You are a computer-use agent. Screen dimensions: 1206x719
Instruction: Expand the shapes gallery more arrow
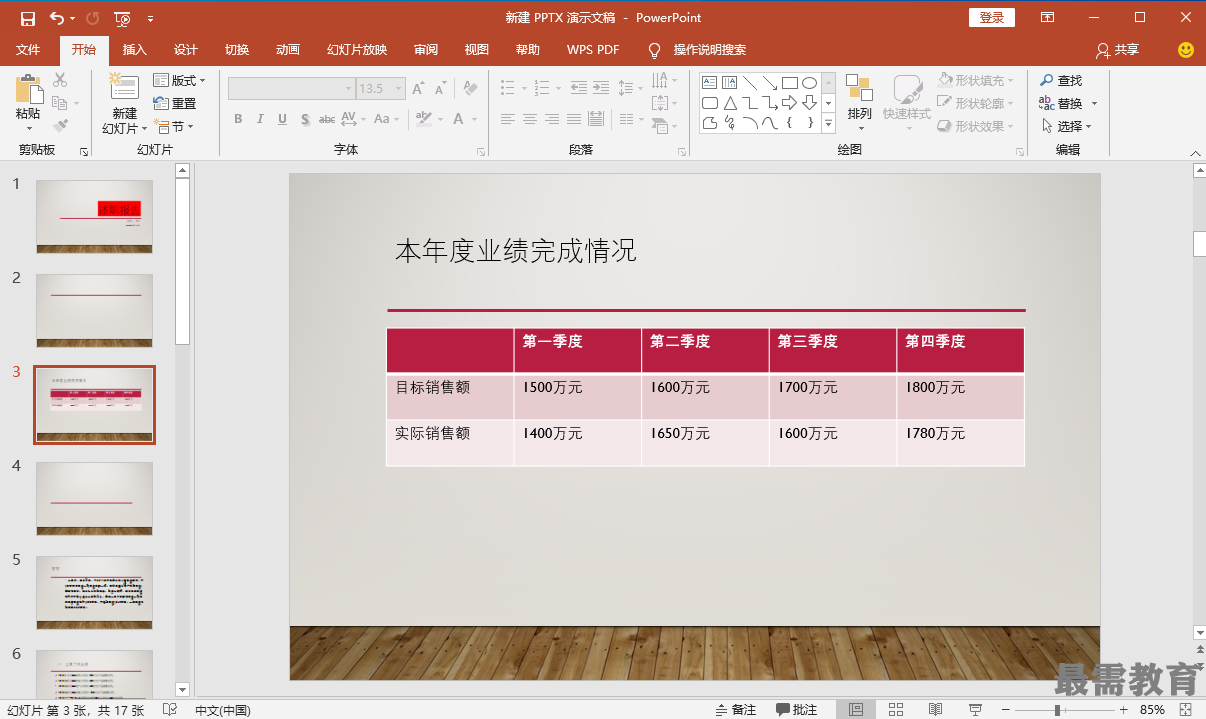[828, 123]
